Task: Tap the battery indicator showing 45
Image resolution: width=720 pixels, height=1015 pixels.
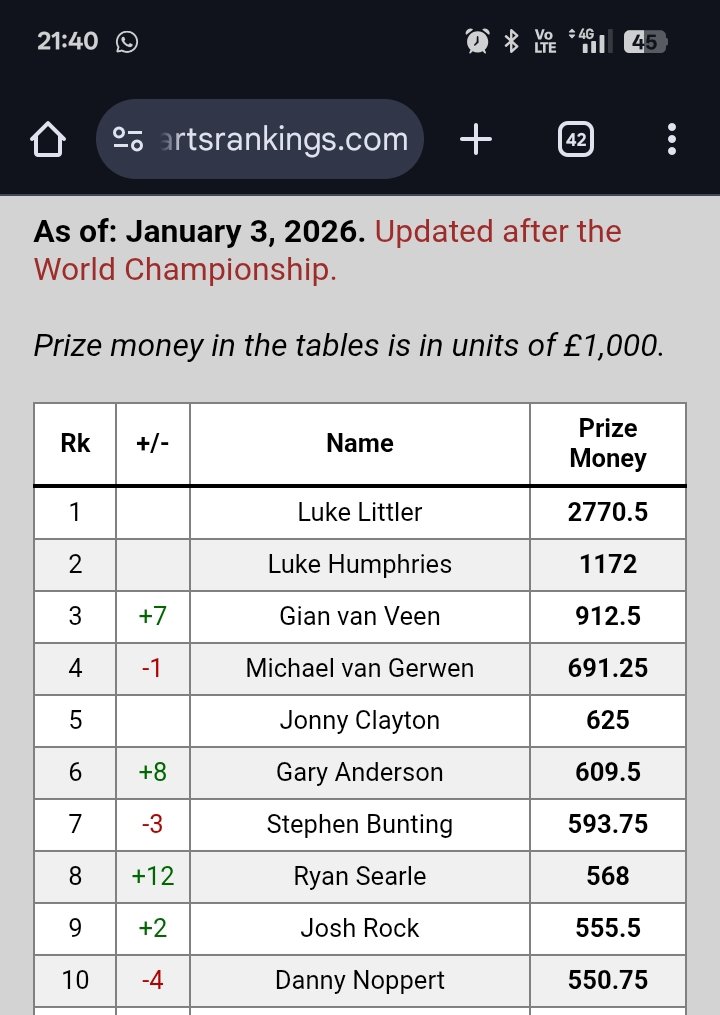Action: (x=645, y=42)
